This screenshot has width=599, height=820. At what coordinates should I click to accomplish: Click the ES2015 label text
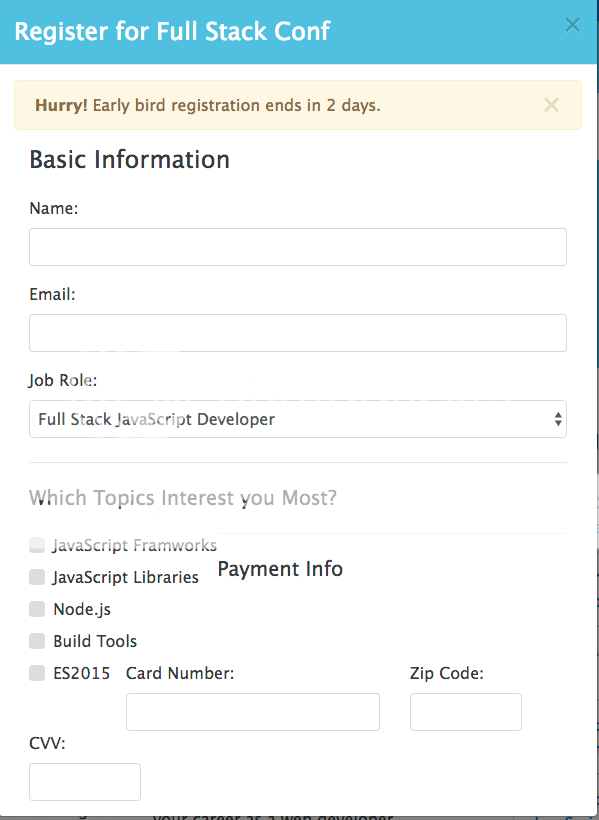coord(82,673)
